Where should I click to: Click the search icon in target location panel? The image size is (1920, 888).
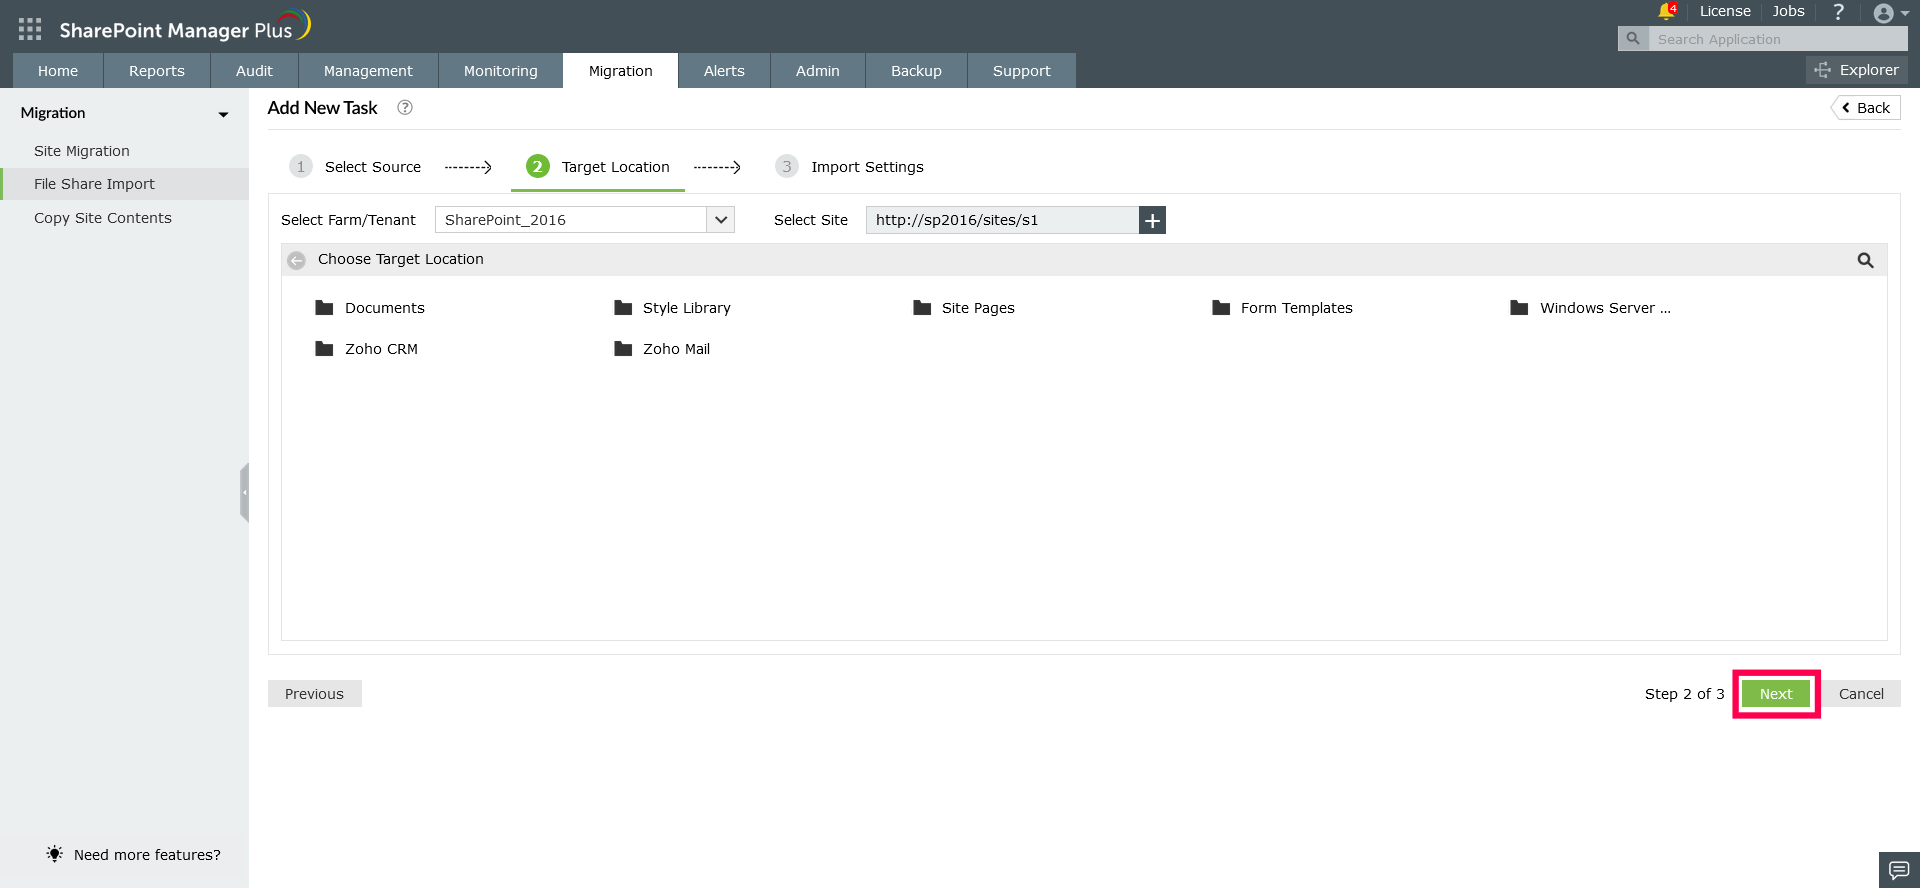click(x=1865, y=260)
